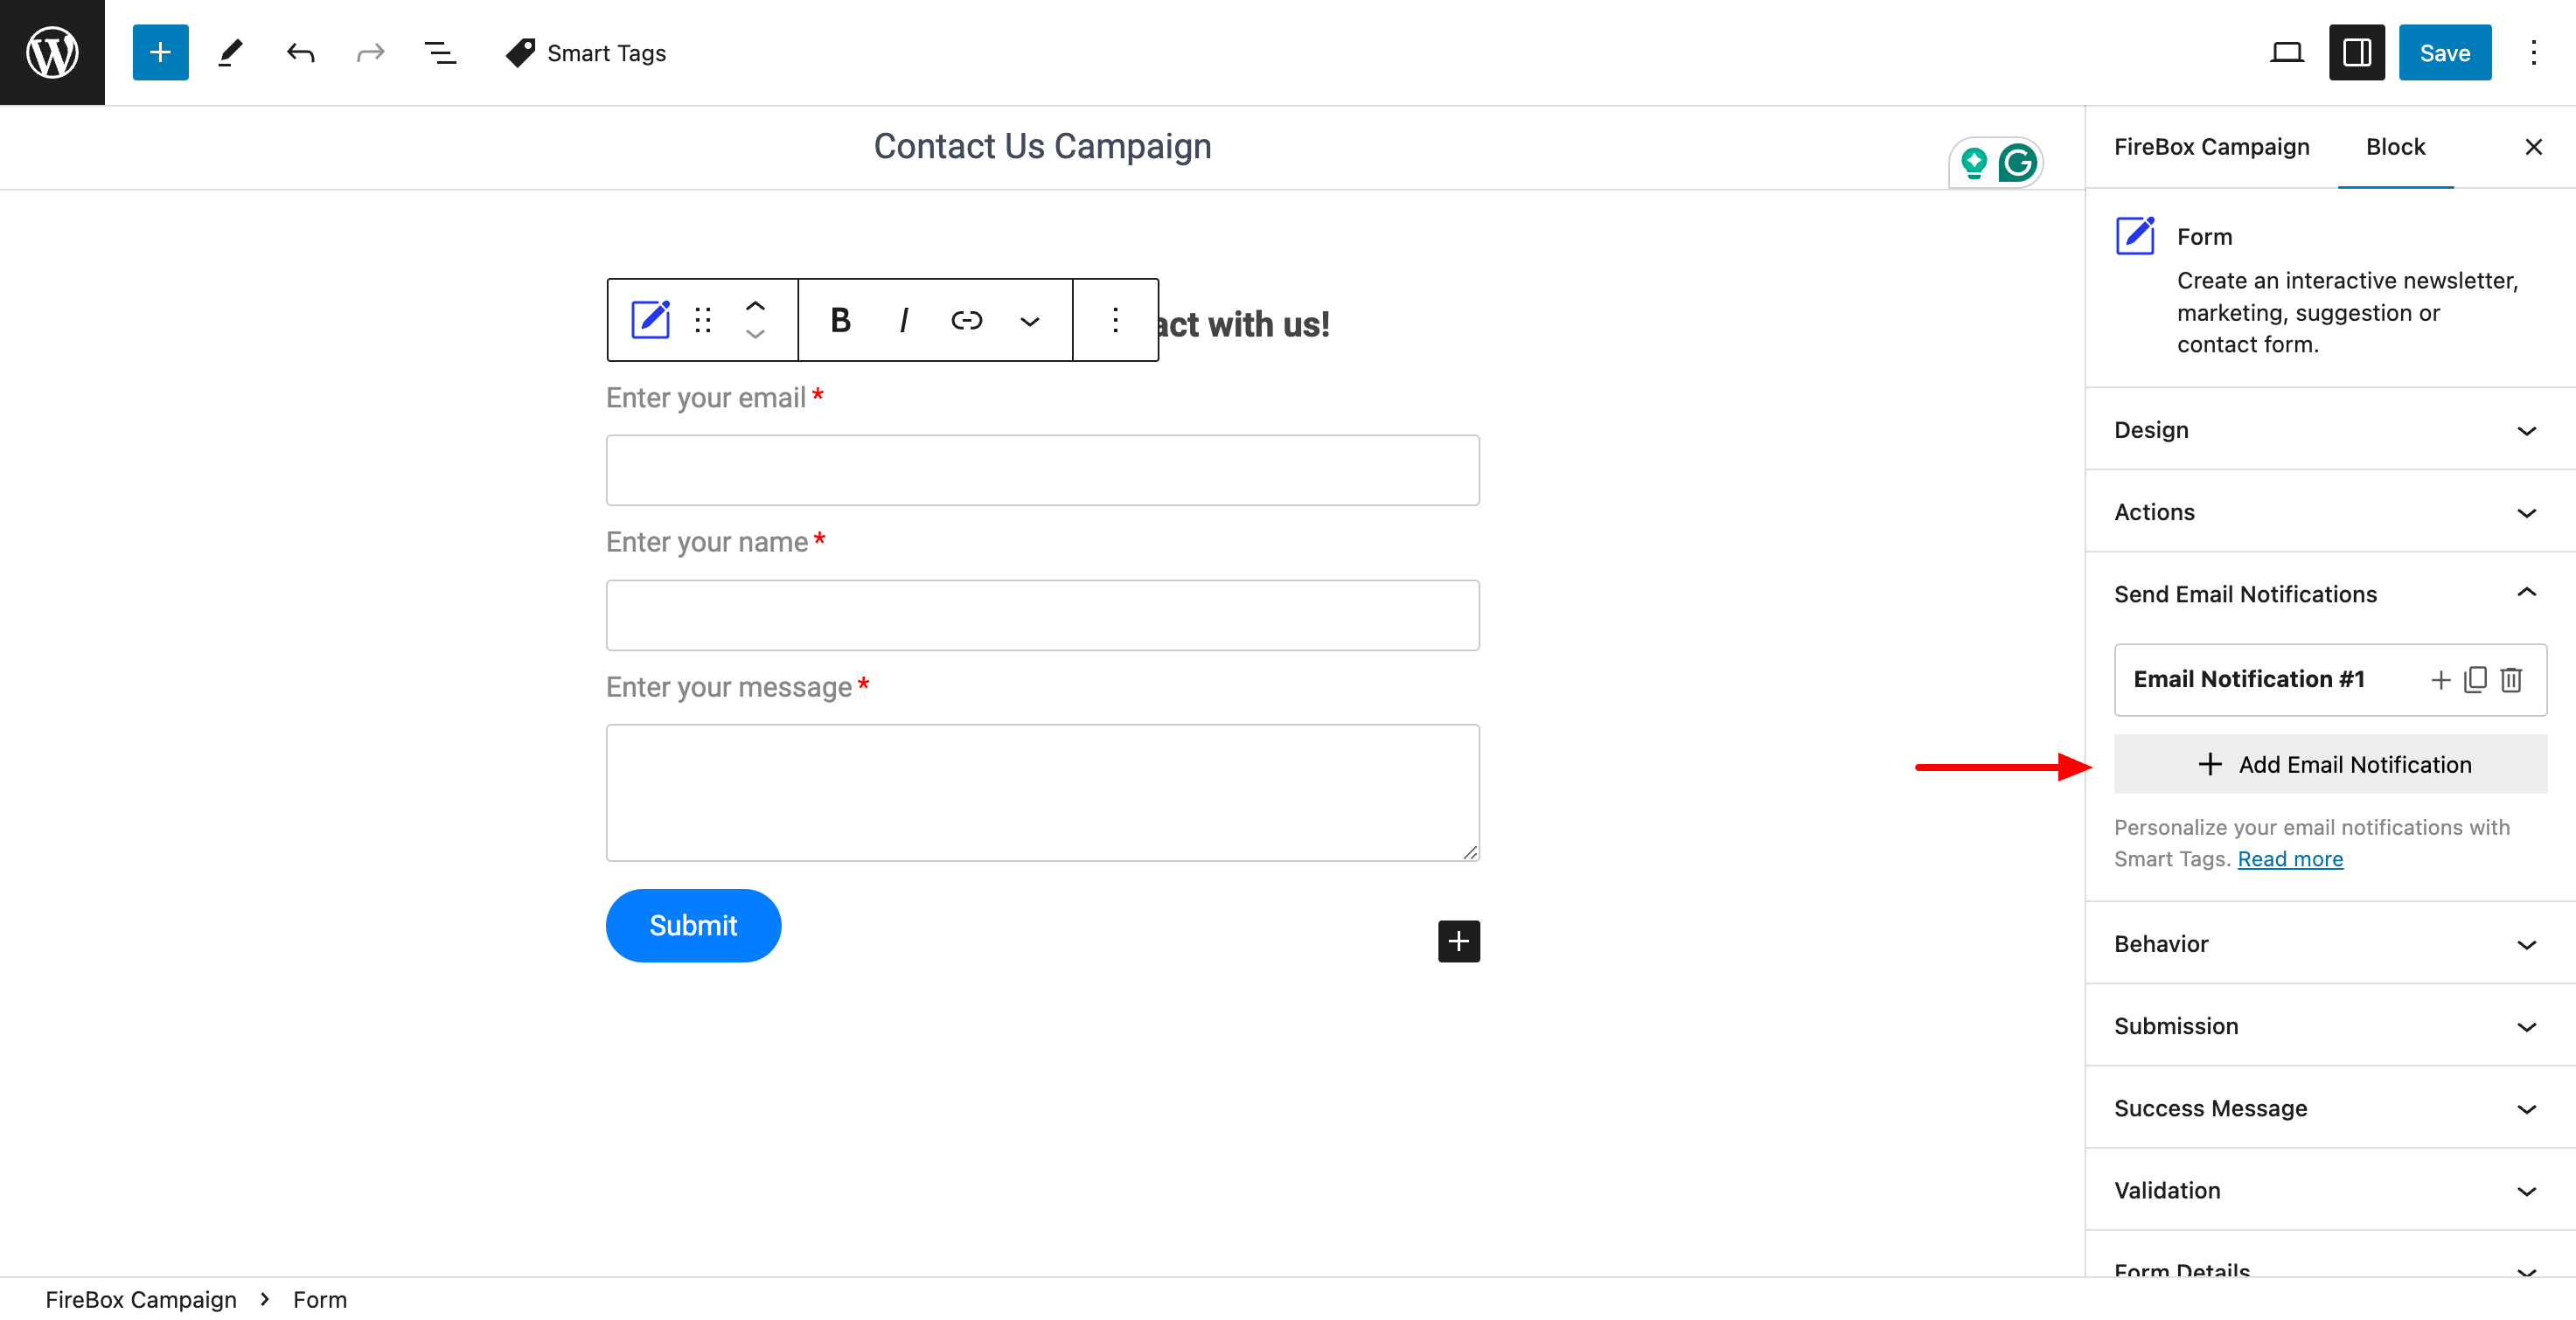
Task: Switch to the Block tab
Action: (2394, 147)
